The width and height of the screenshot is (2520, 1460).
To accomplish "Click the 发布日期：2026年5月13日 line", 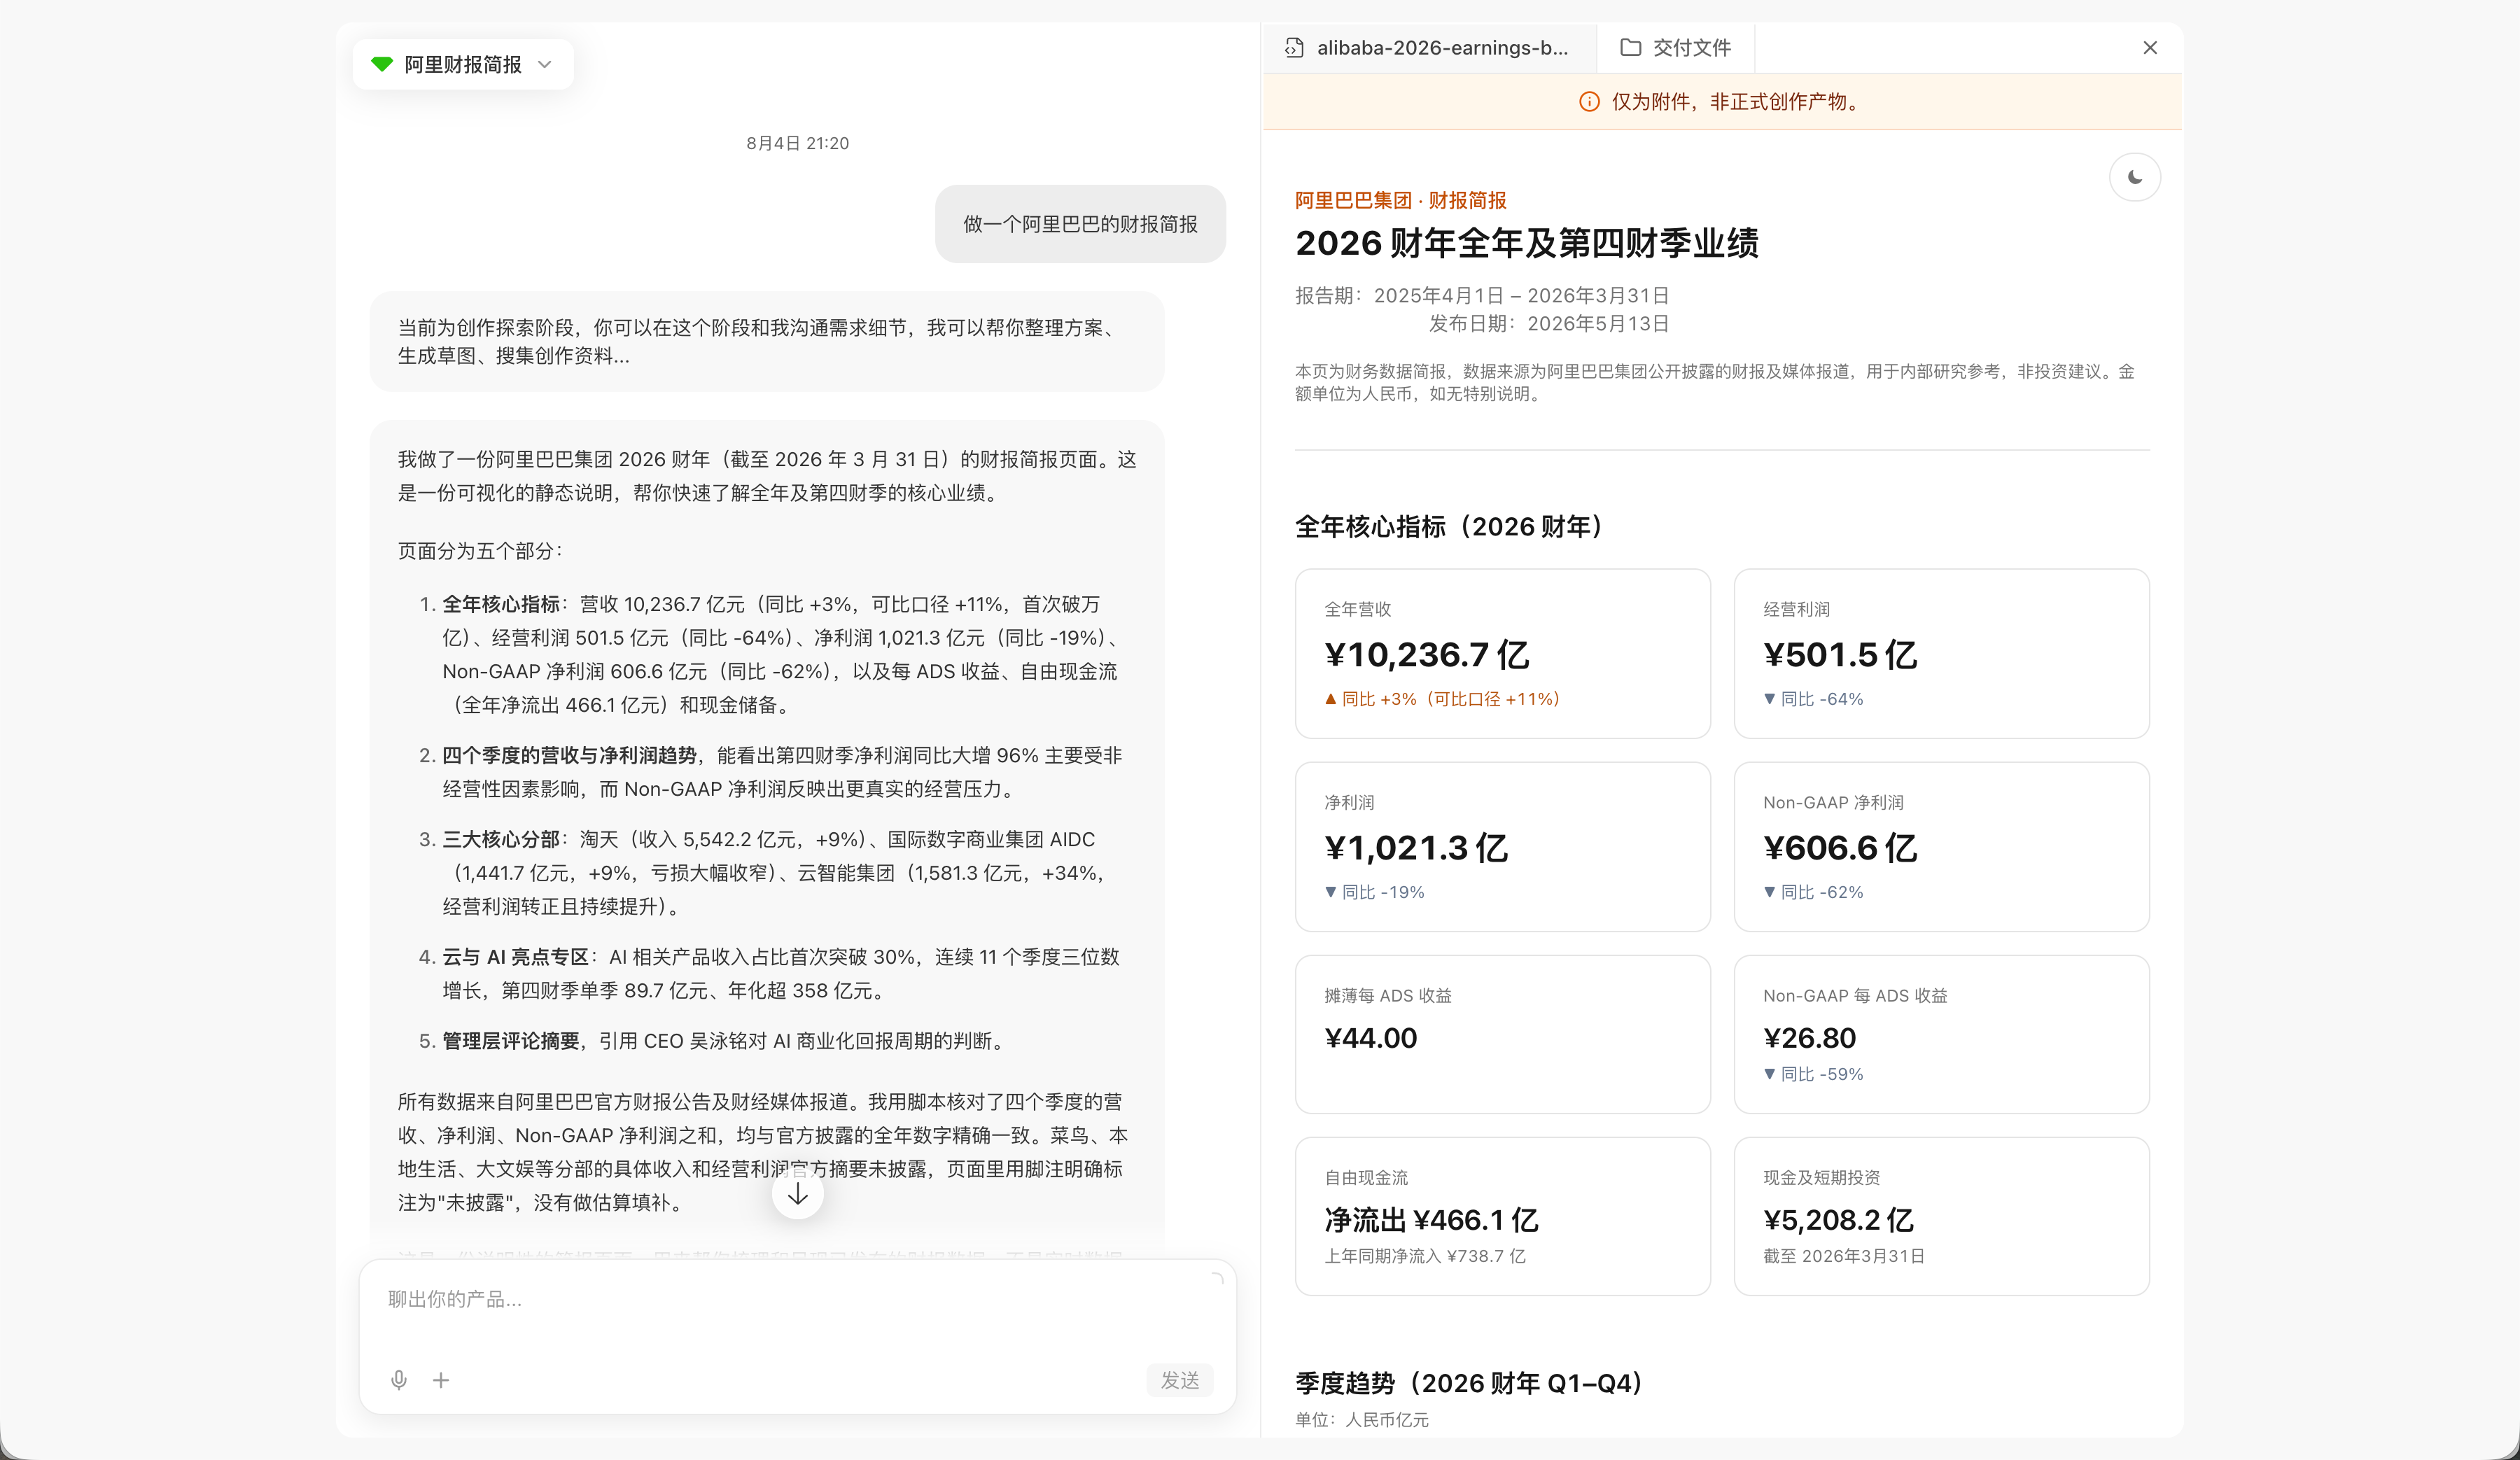I will [x=1549, y=323].
